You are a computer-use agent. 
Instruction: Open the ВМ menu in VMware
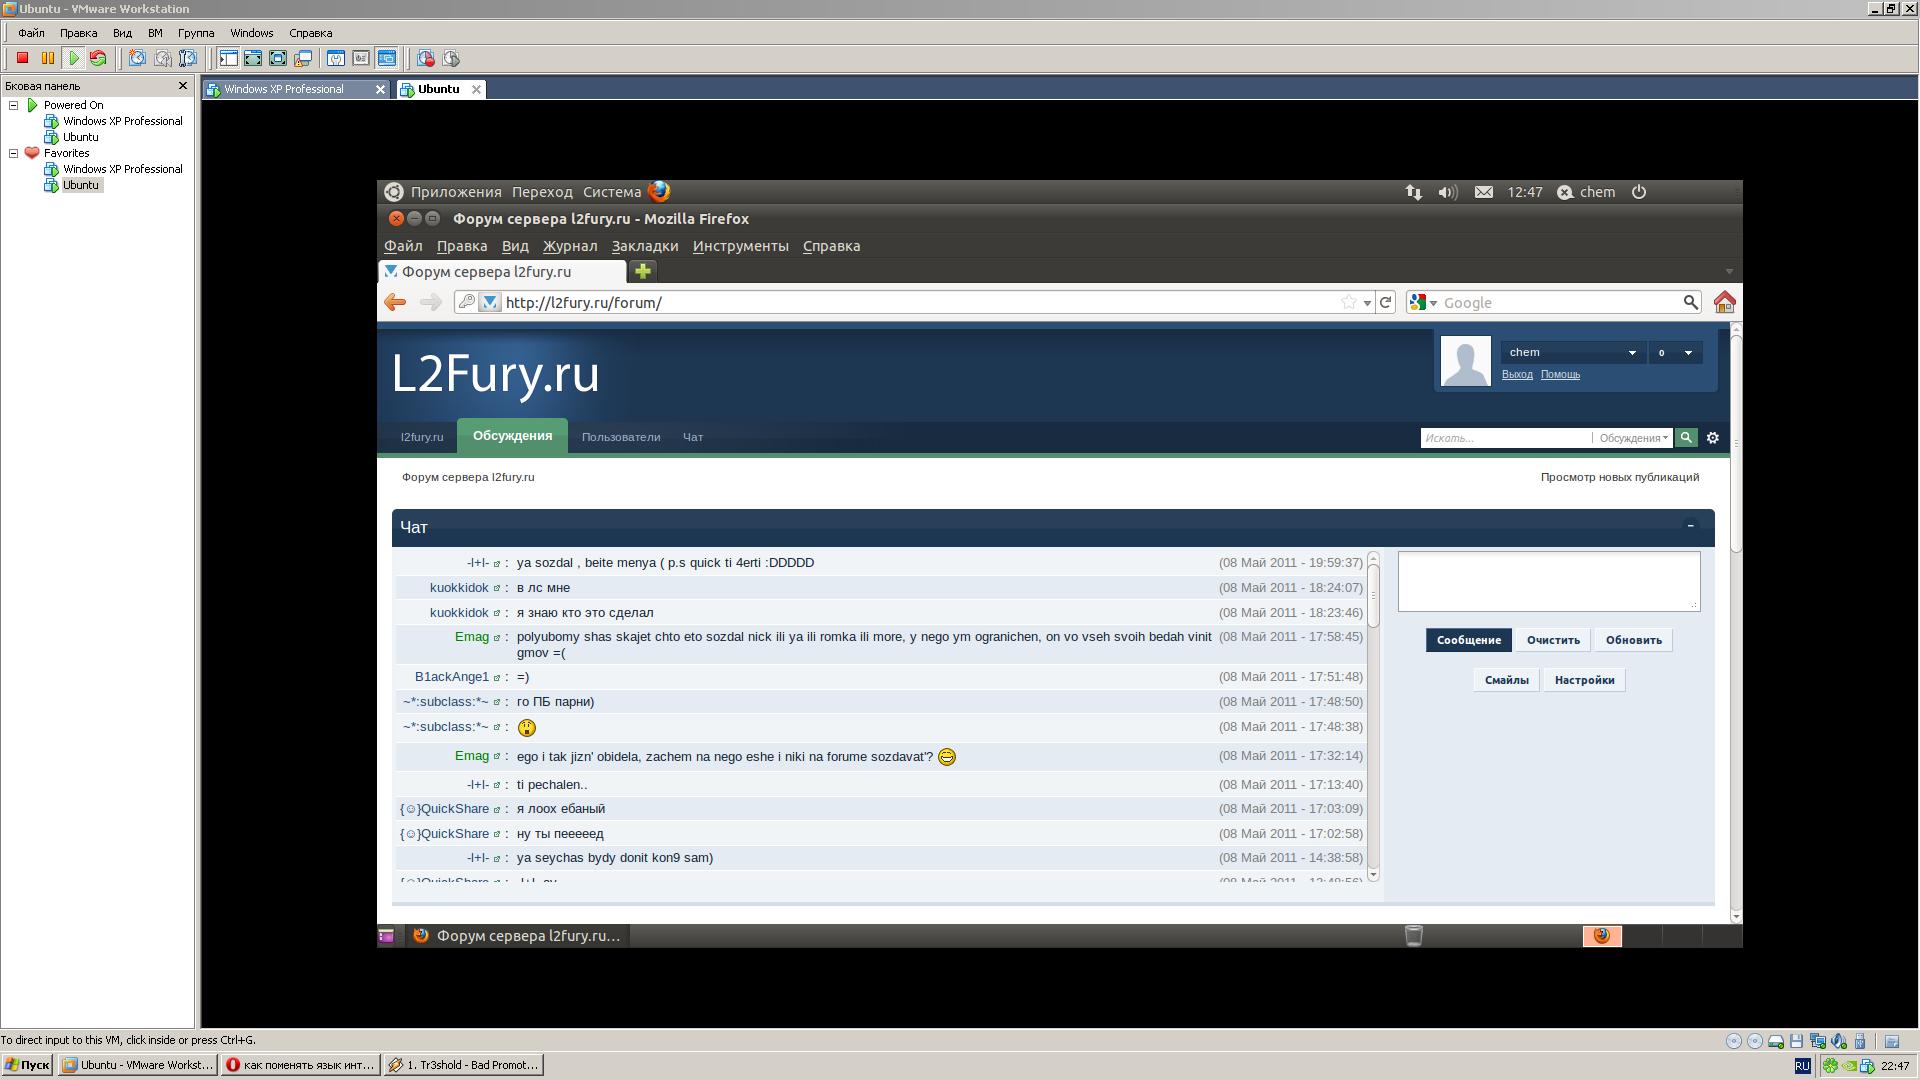coord(155,33)
